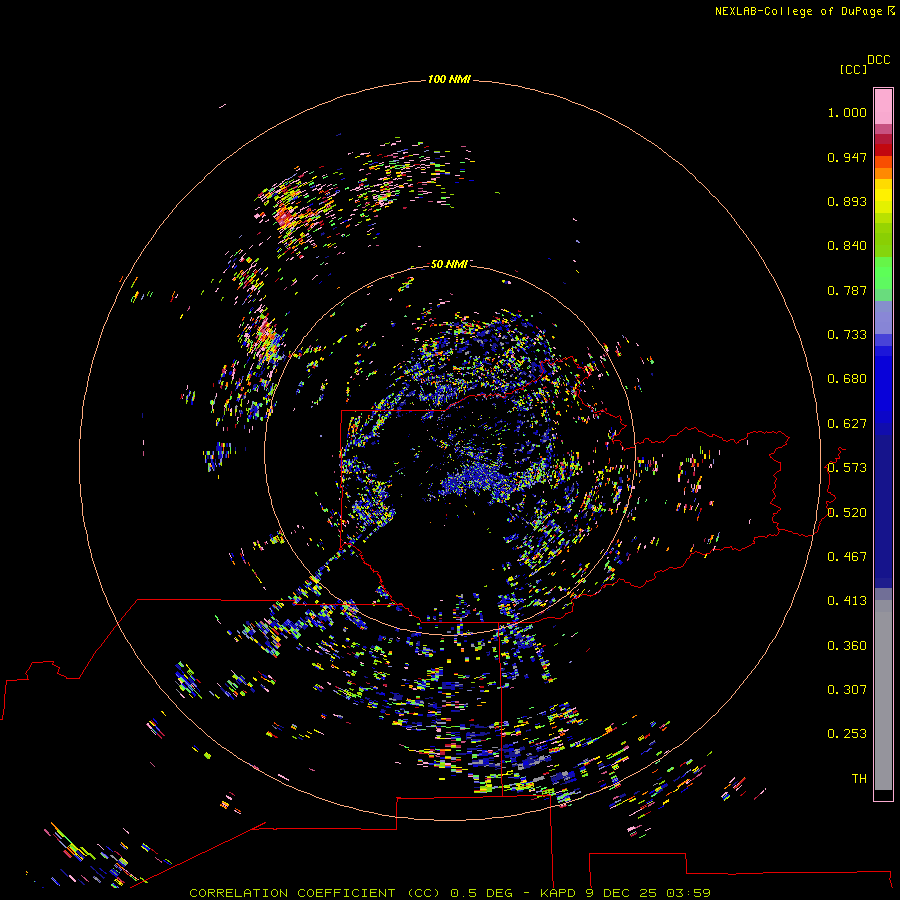Choose the yellow segment near 0.893
Viewport: 900px width, 900px height.
coord(883,195)
